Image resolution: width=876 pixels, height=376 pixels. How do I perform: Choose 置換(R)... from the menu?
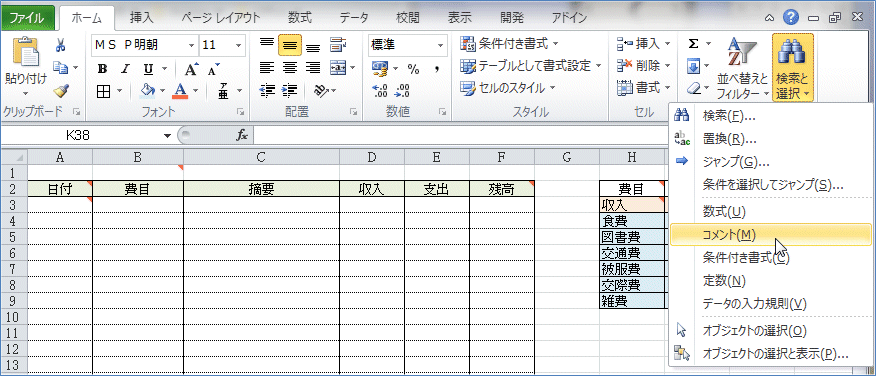pyautogui.click(x=770, y=139)
